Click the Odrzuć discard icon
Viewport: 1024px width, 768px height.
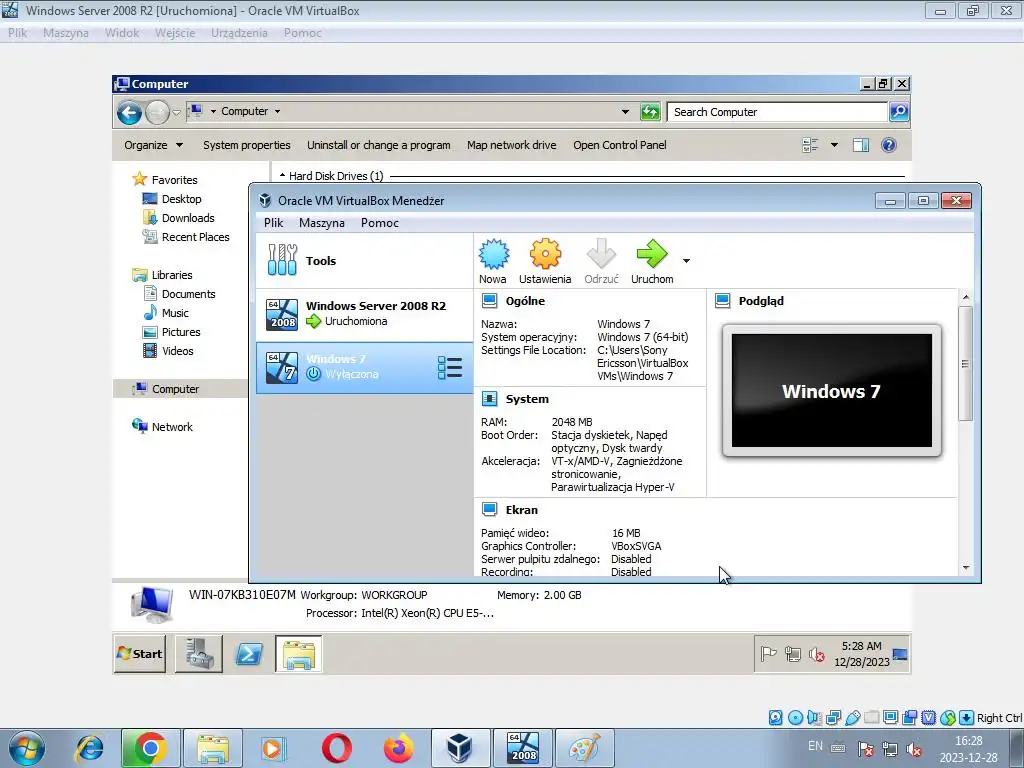click(601, 261)
